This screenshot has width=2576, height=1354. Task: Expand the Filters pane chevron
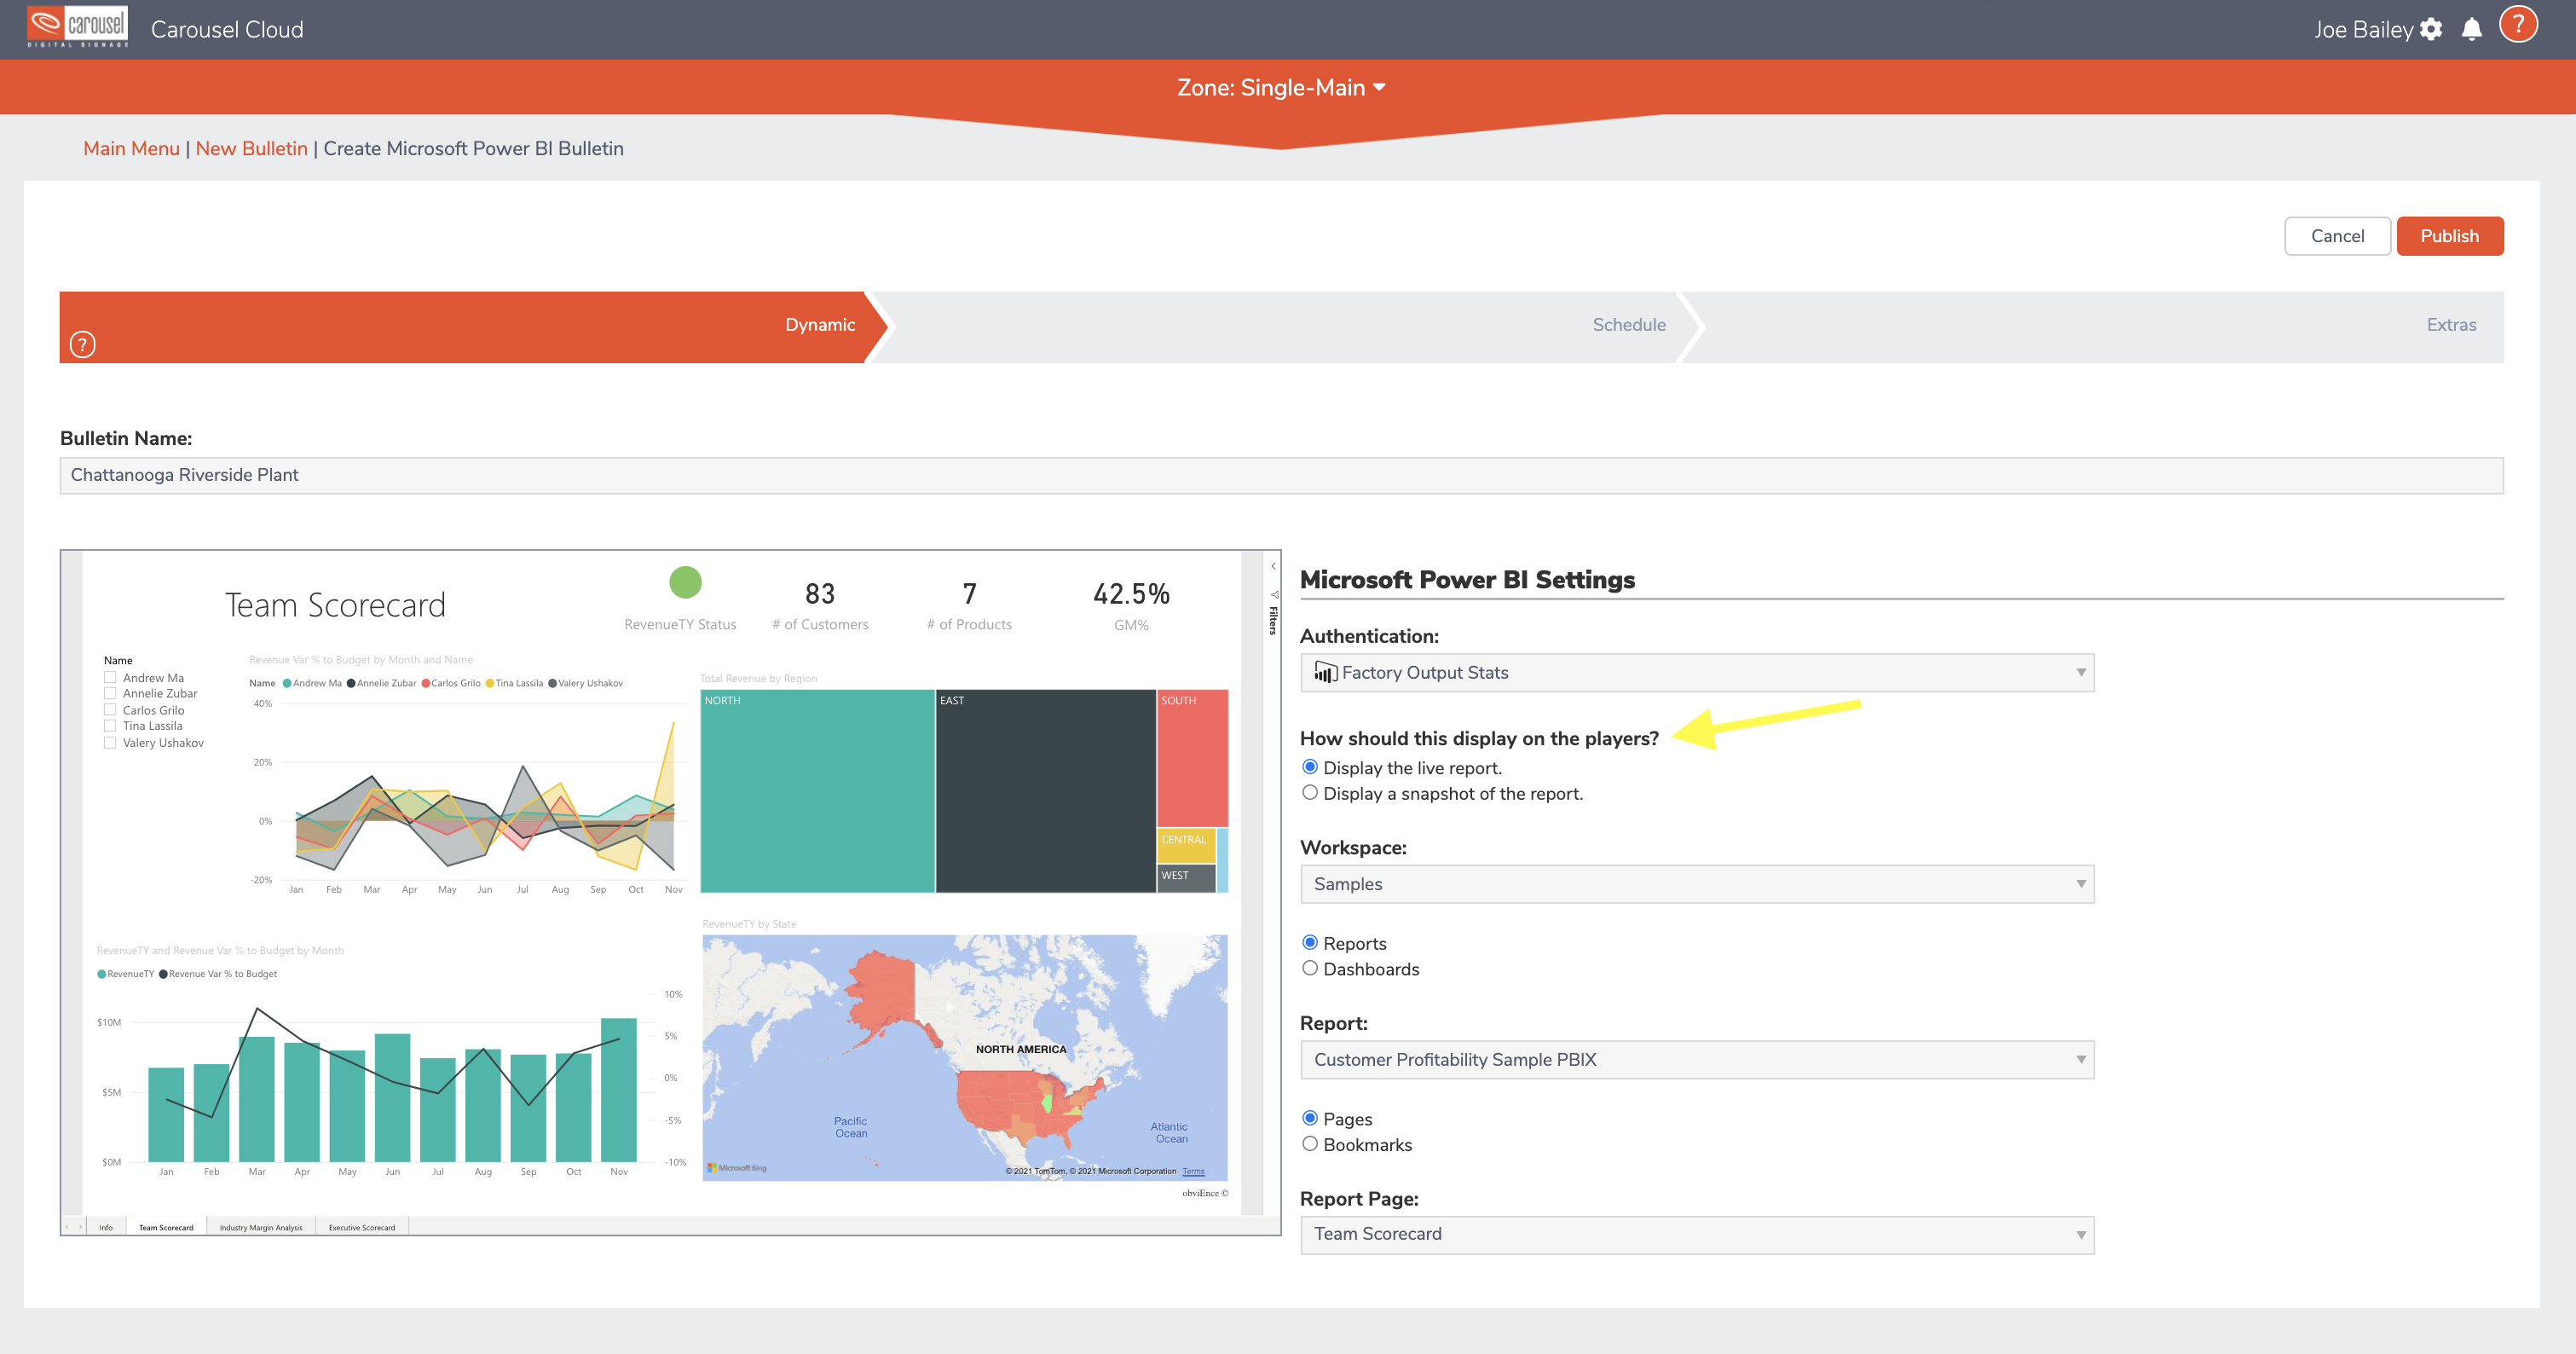pyautogui.click(x=1273, y=566)
